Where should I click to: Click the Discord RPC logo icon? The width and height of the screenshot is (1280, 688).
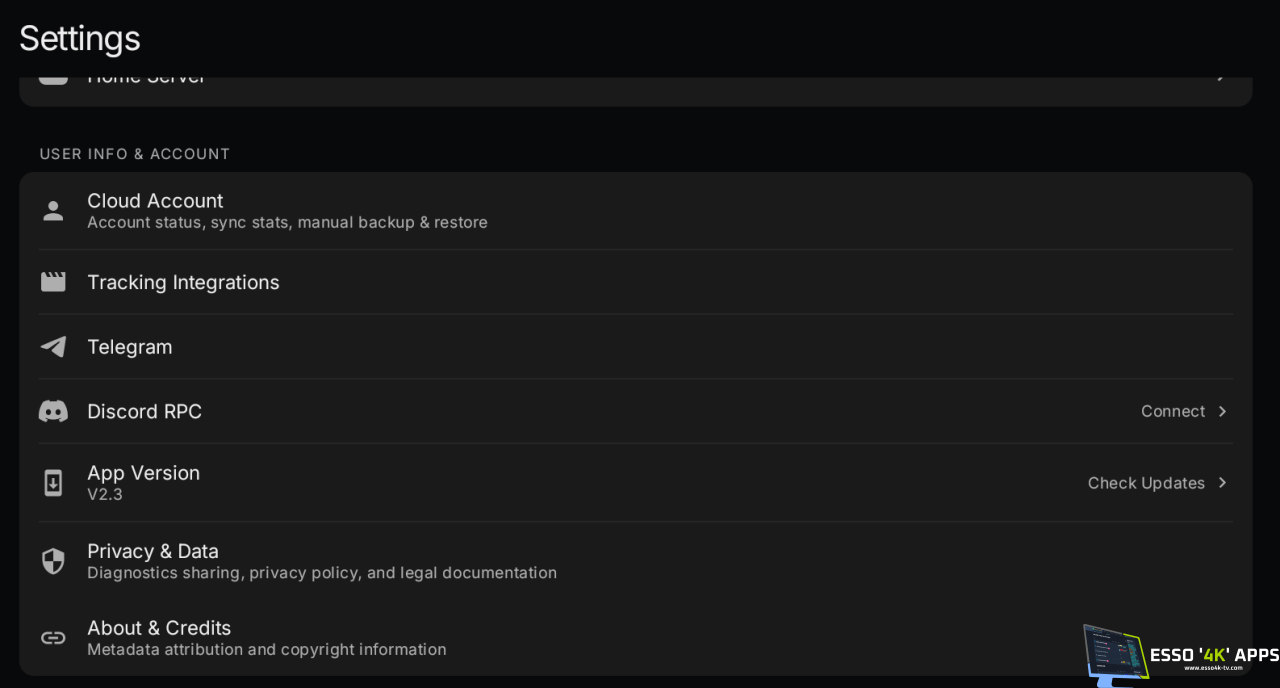click(53, 411)
